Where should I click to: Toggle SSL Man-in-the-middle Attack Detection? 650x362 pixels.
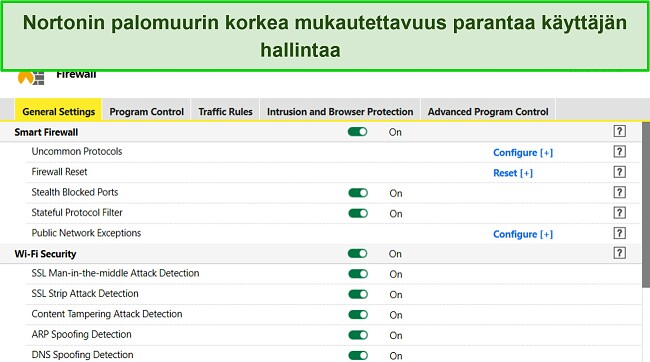pos(358,274)
